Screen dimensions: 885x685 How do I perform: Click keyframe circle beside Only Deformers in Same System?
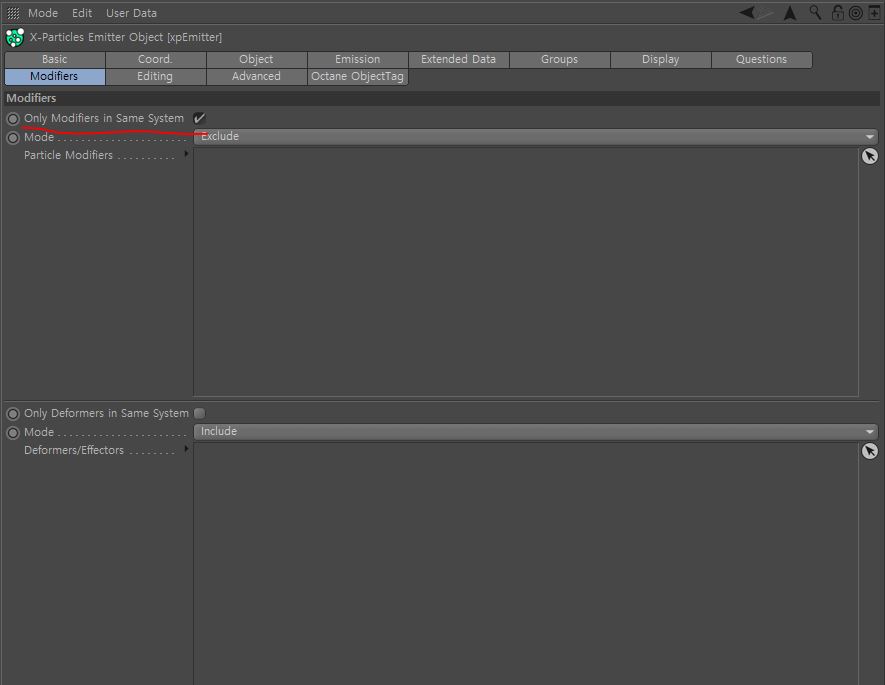13,414
